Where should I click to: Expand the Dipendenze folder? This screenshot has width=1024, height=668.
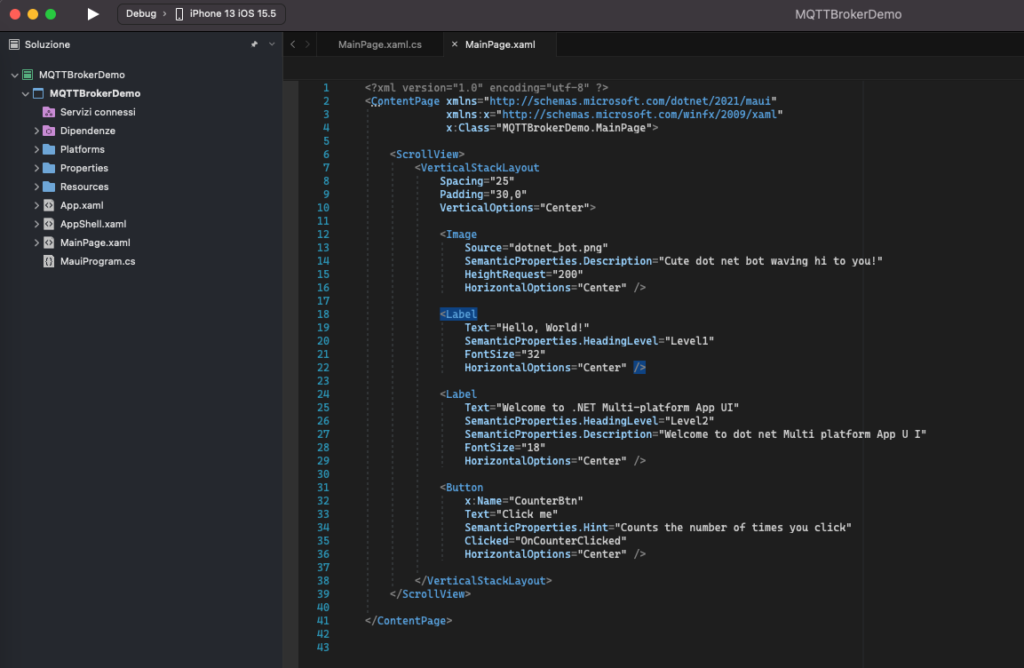click(x=37, y=131)
